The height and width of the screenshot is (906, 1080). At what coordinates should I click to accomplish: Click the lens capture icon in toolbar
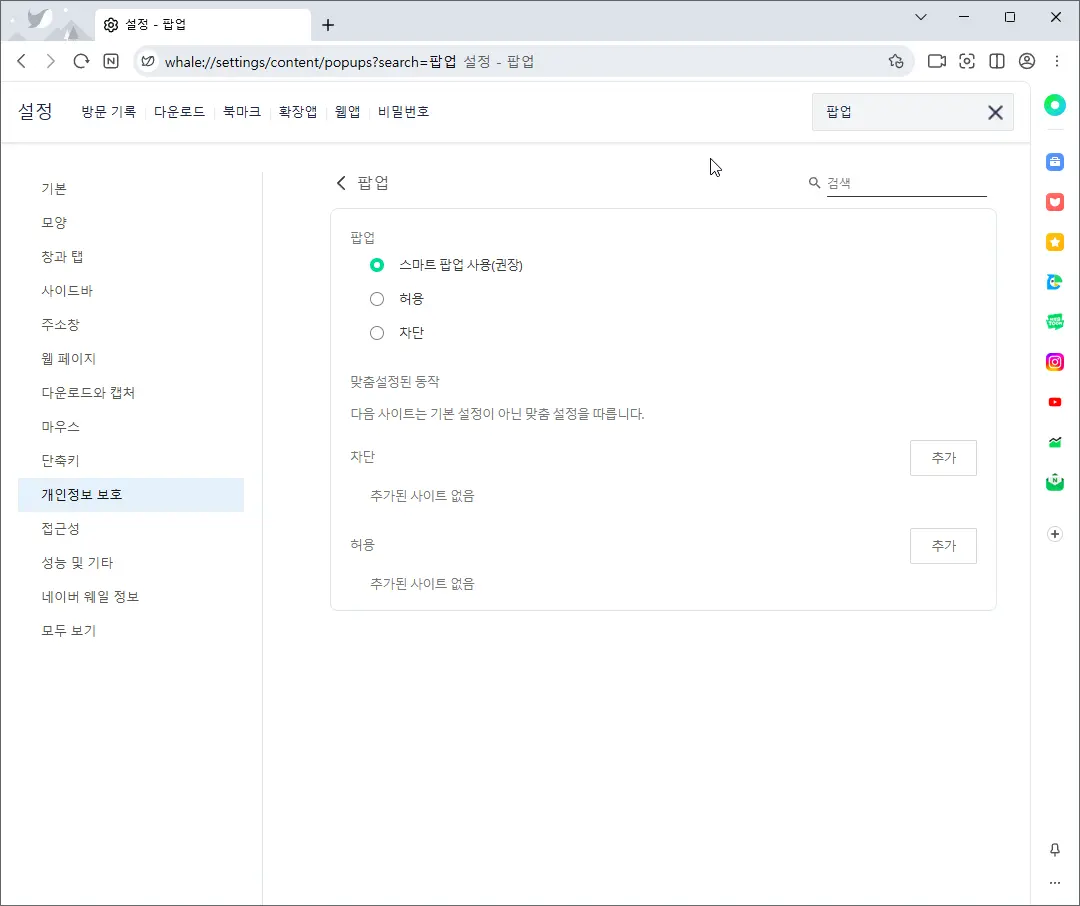[966, 60]
